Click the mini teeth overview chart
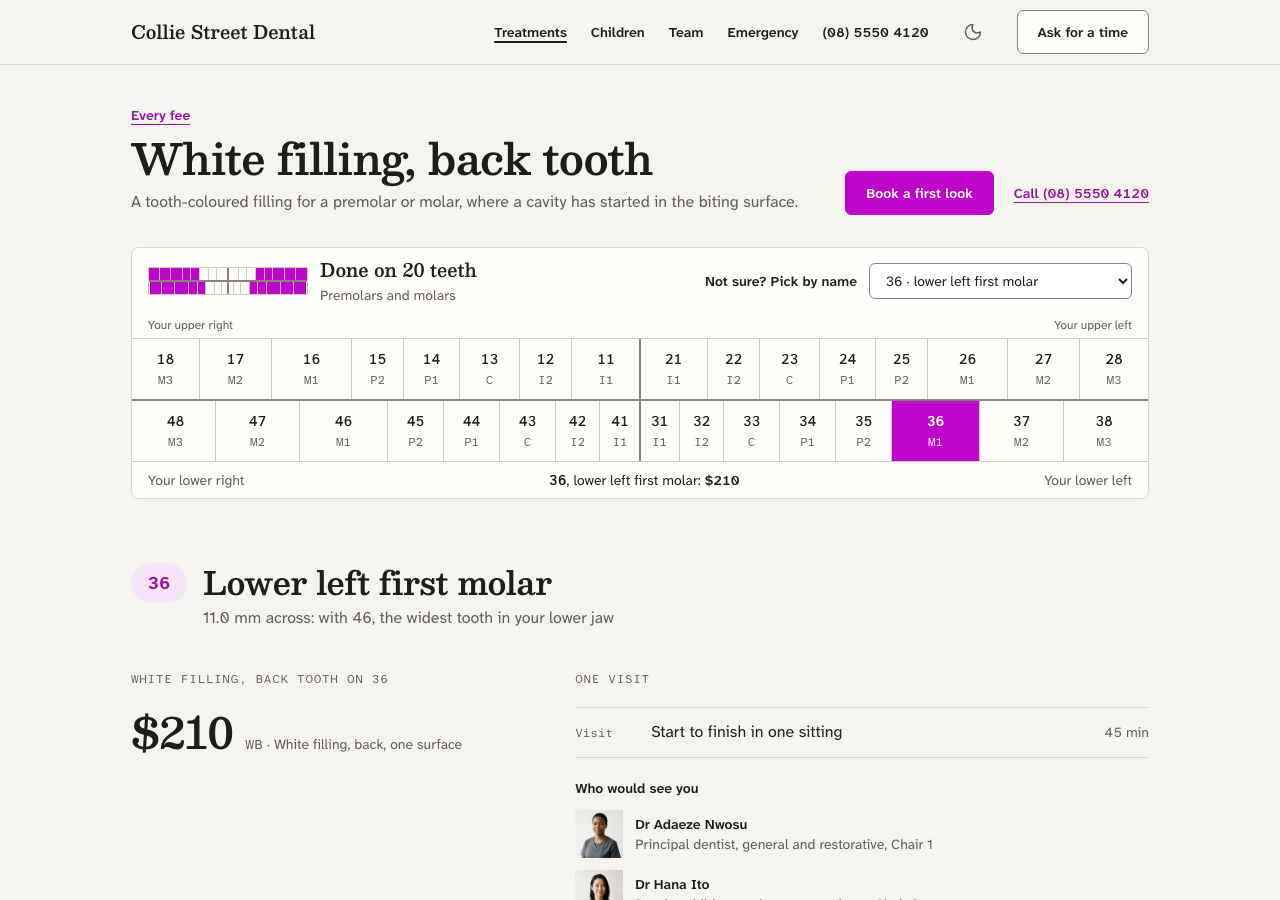Viewport: 1280px width, 900px height. click(x=228, y=281)
